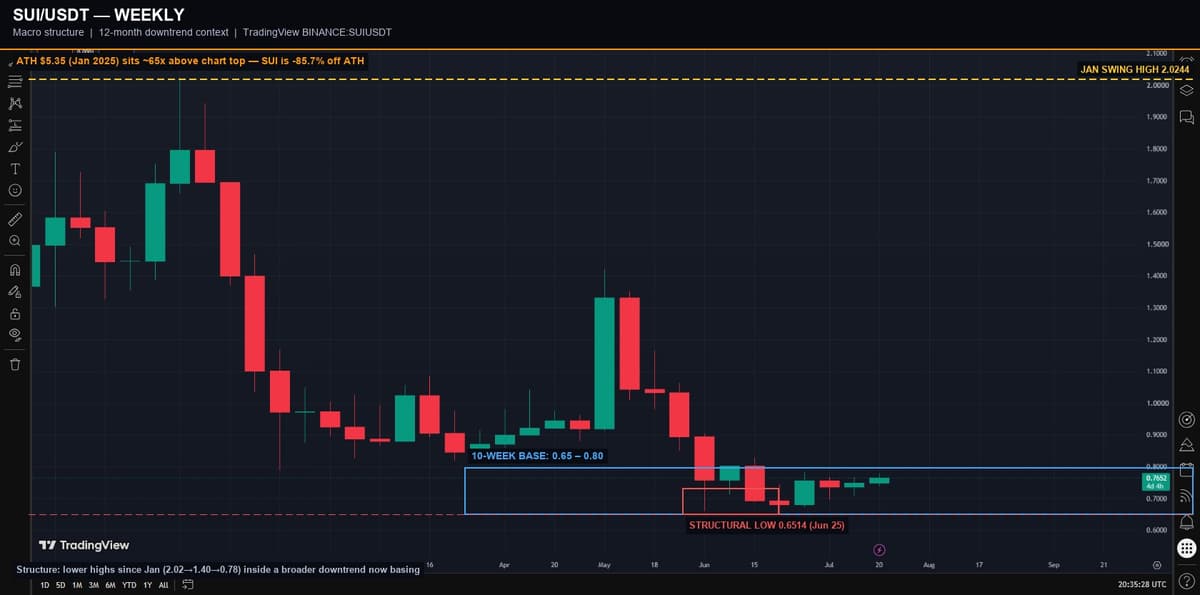The height and width of the screenshot is (595, 1200).
Task: Set the chart range to 5D
Action: coord(61,585)
